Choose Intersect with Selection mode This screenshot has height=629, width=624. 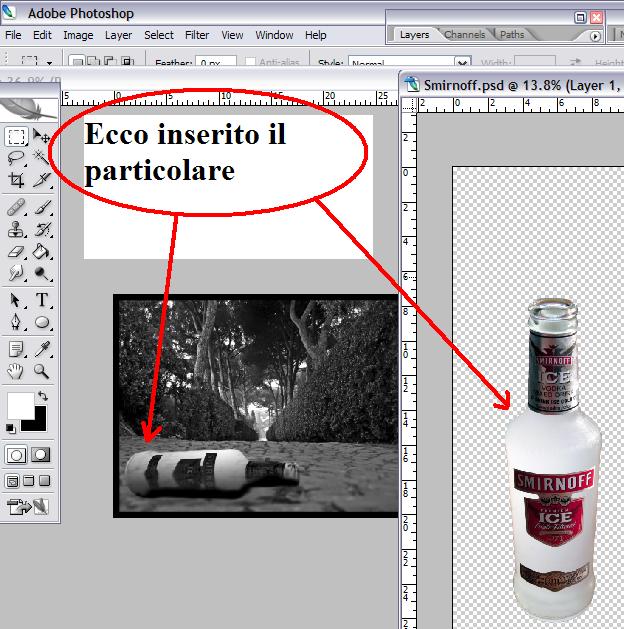(x=127, y=61)
